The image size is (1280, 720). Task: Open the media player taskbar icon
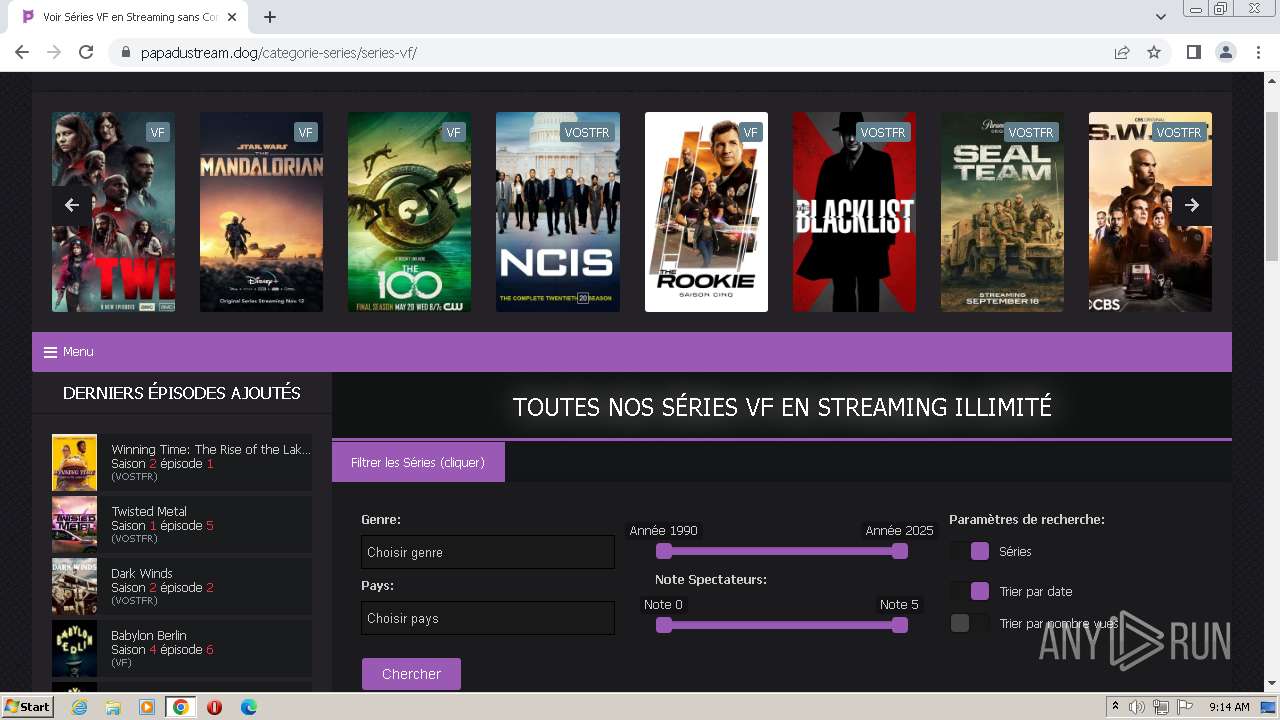[x=147, y=707]
